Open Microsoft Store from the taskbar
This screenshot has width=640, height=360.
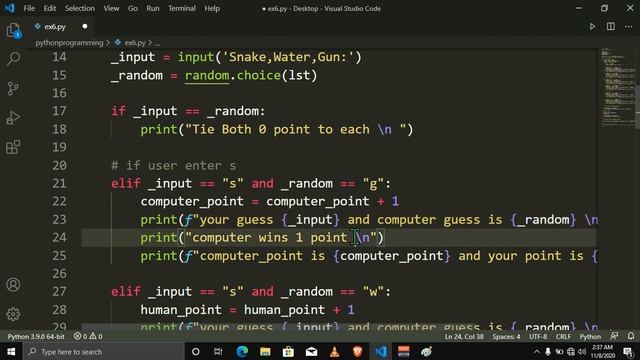(x=288, y=351)
